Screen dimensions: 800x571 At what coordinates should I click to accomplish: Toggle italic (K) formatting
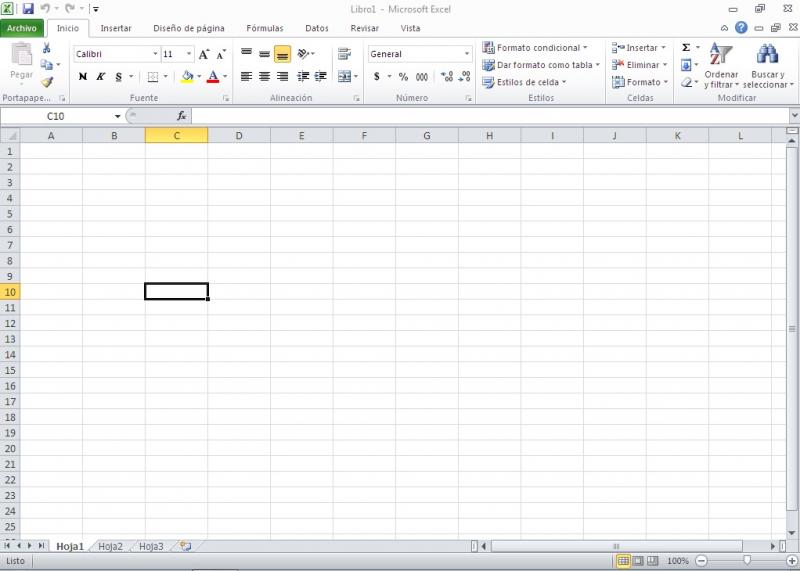click(100, 77)
